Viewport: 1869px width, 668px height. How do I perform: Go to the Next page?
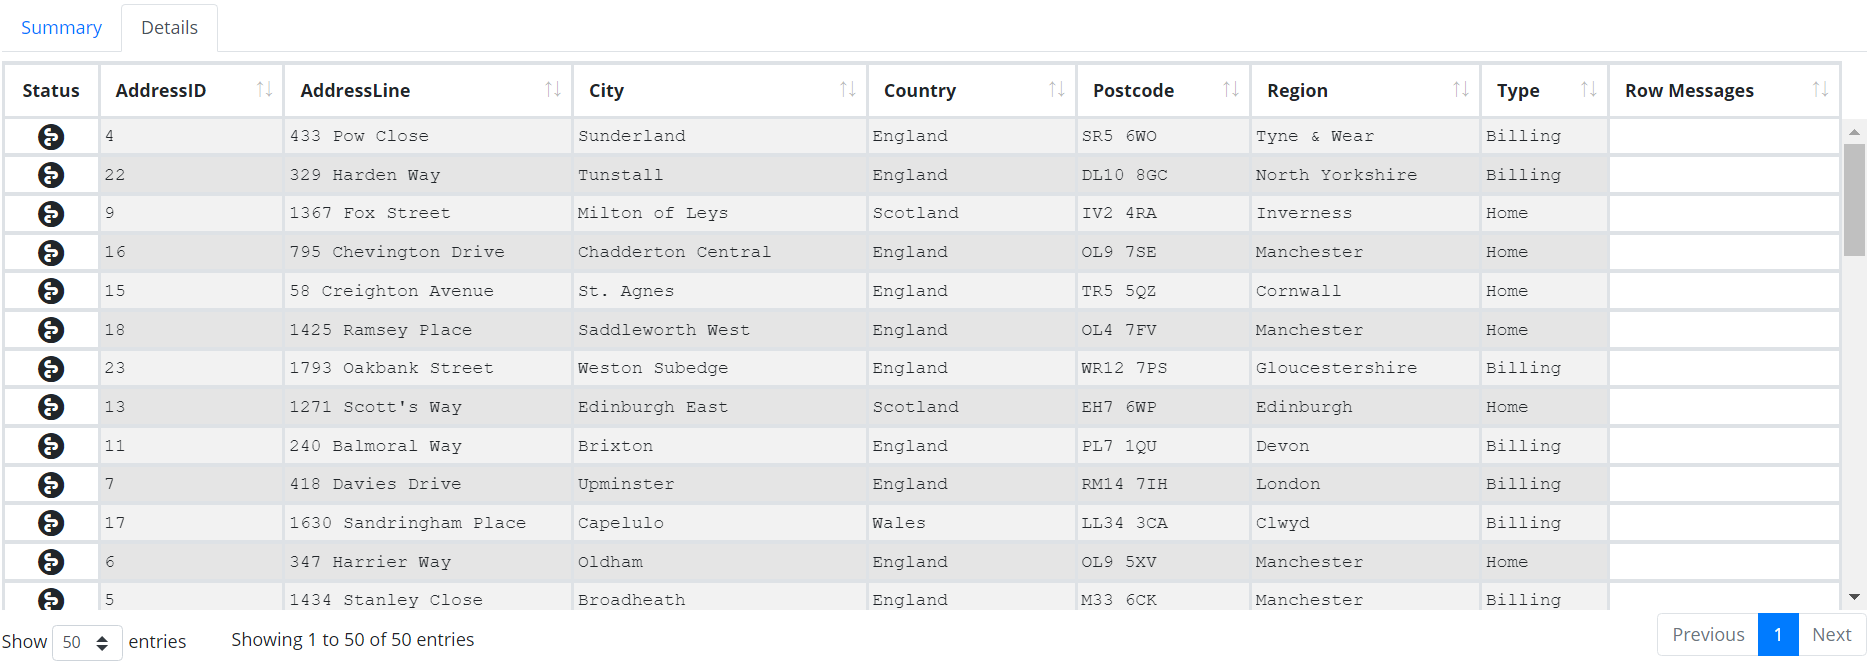(1831, 635)
